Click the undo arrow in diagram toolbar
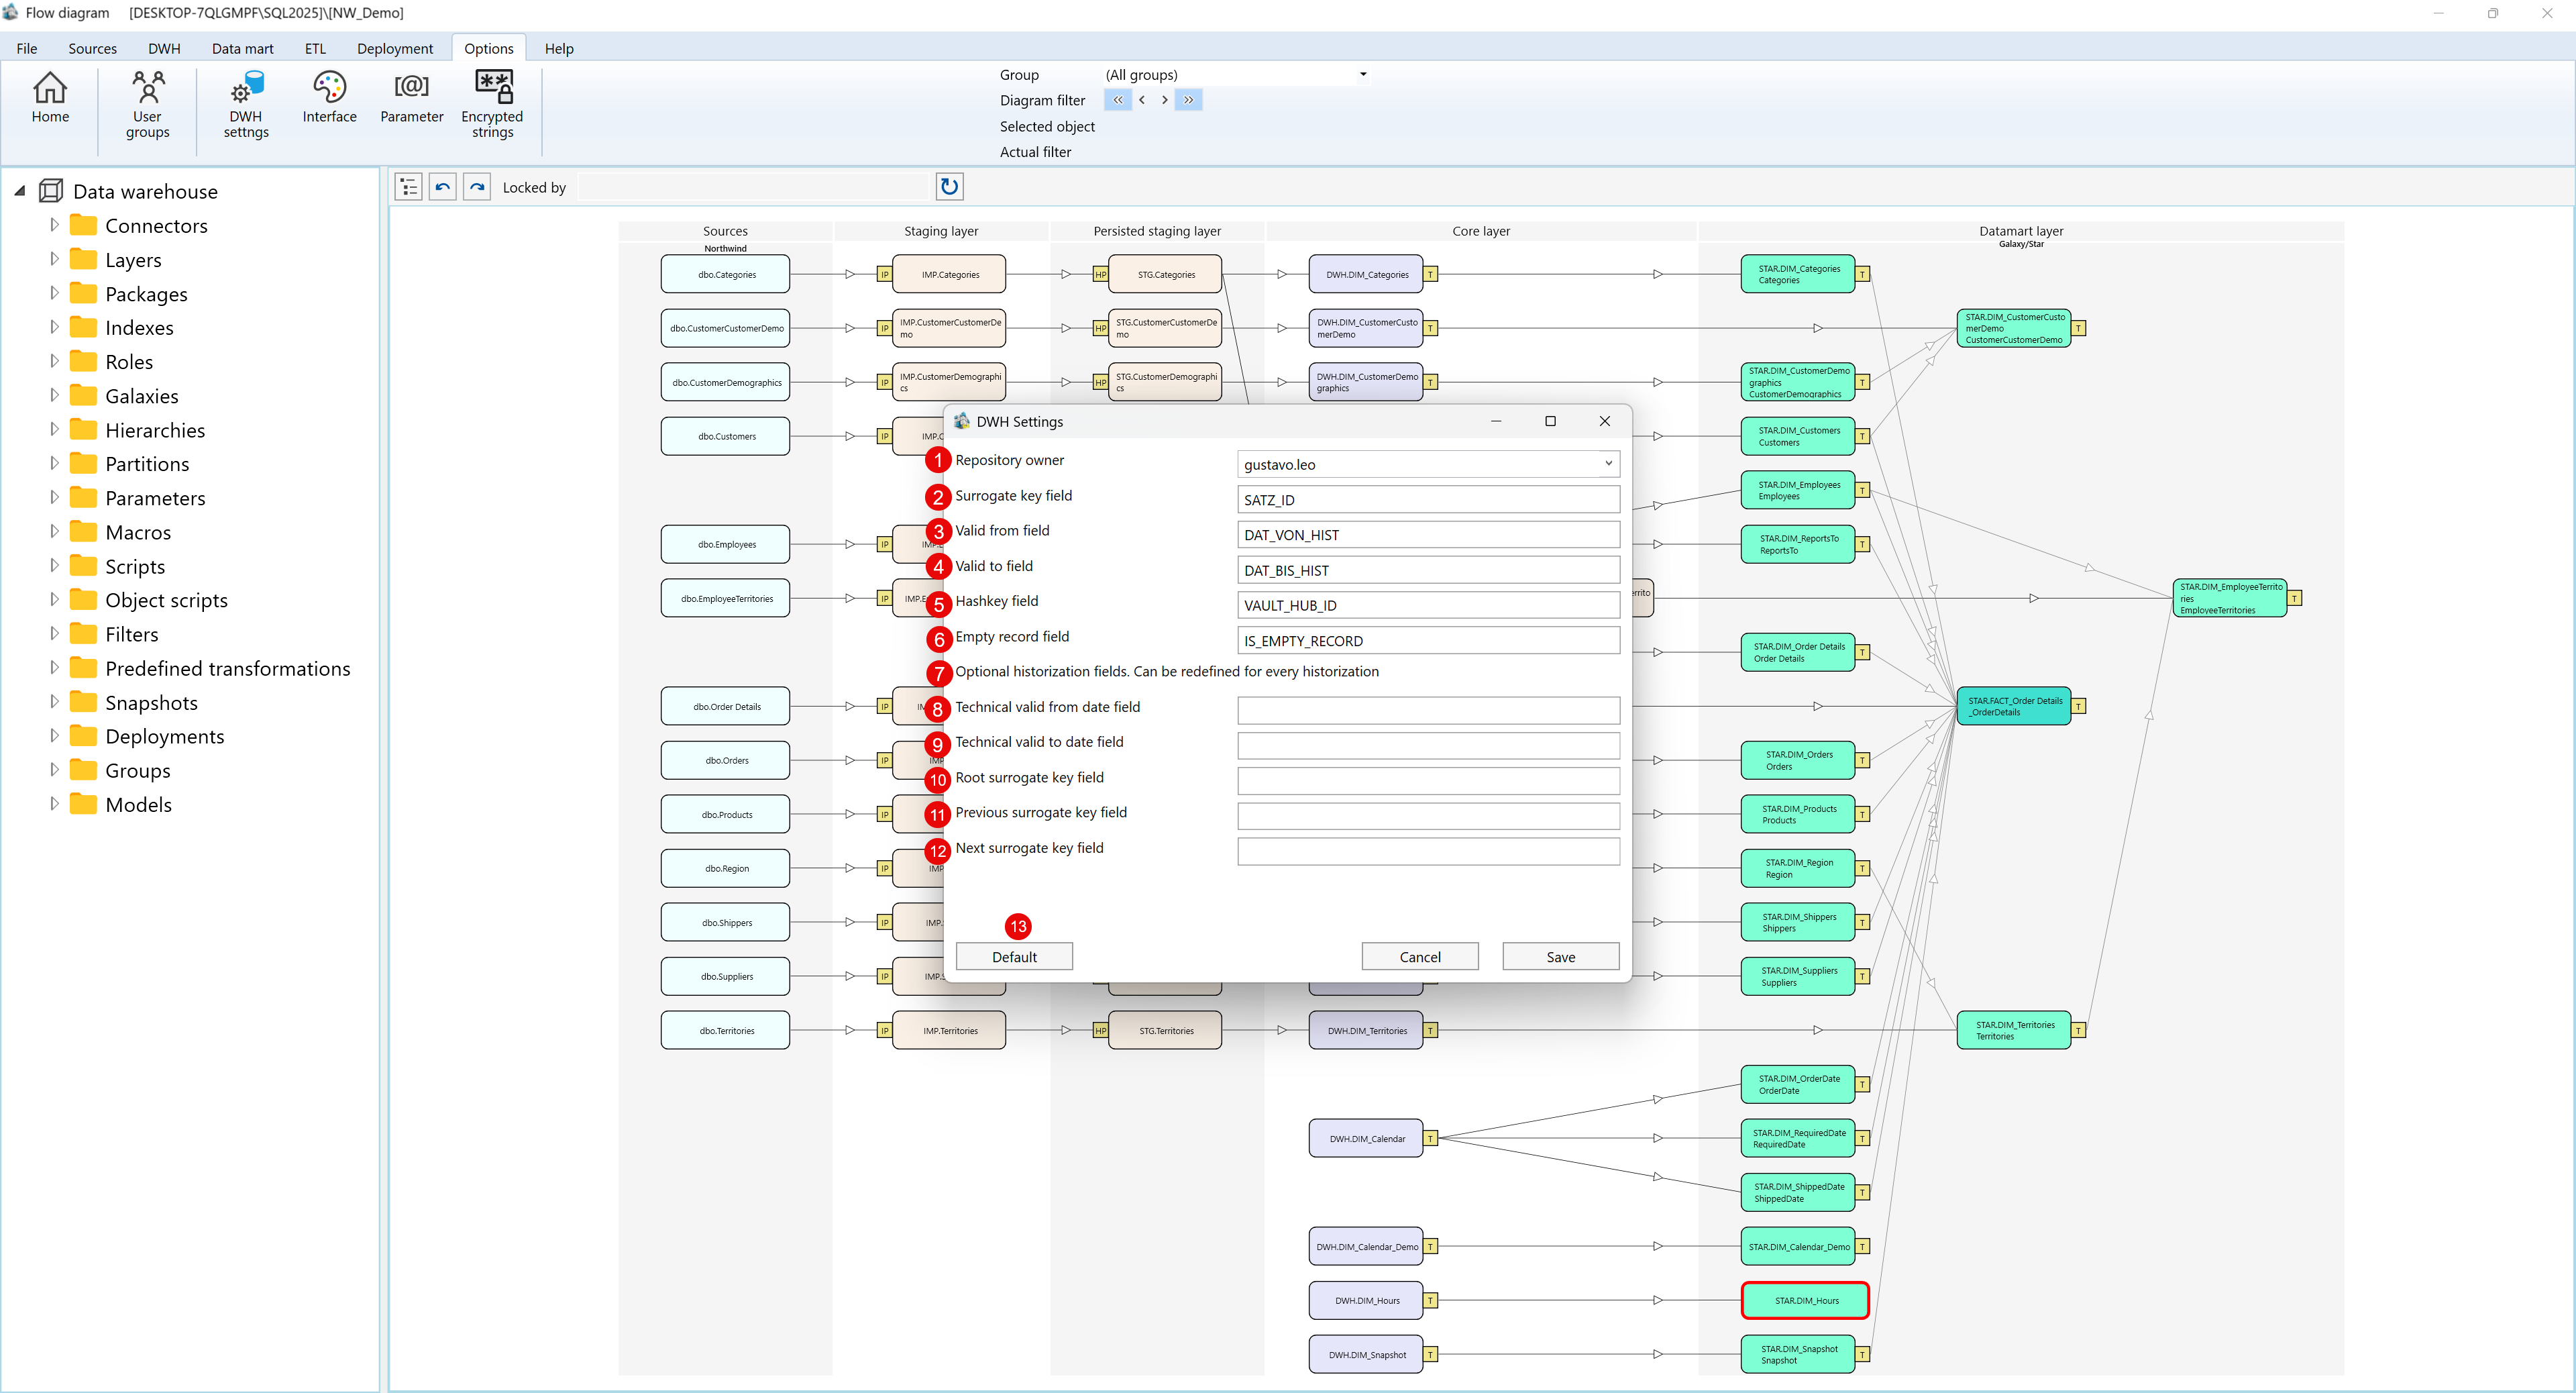Viewport: 2576px width, 1393px height. coord(443,186)
